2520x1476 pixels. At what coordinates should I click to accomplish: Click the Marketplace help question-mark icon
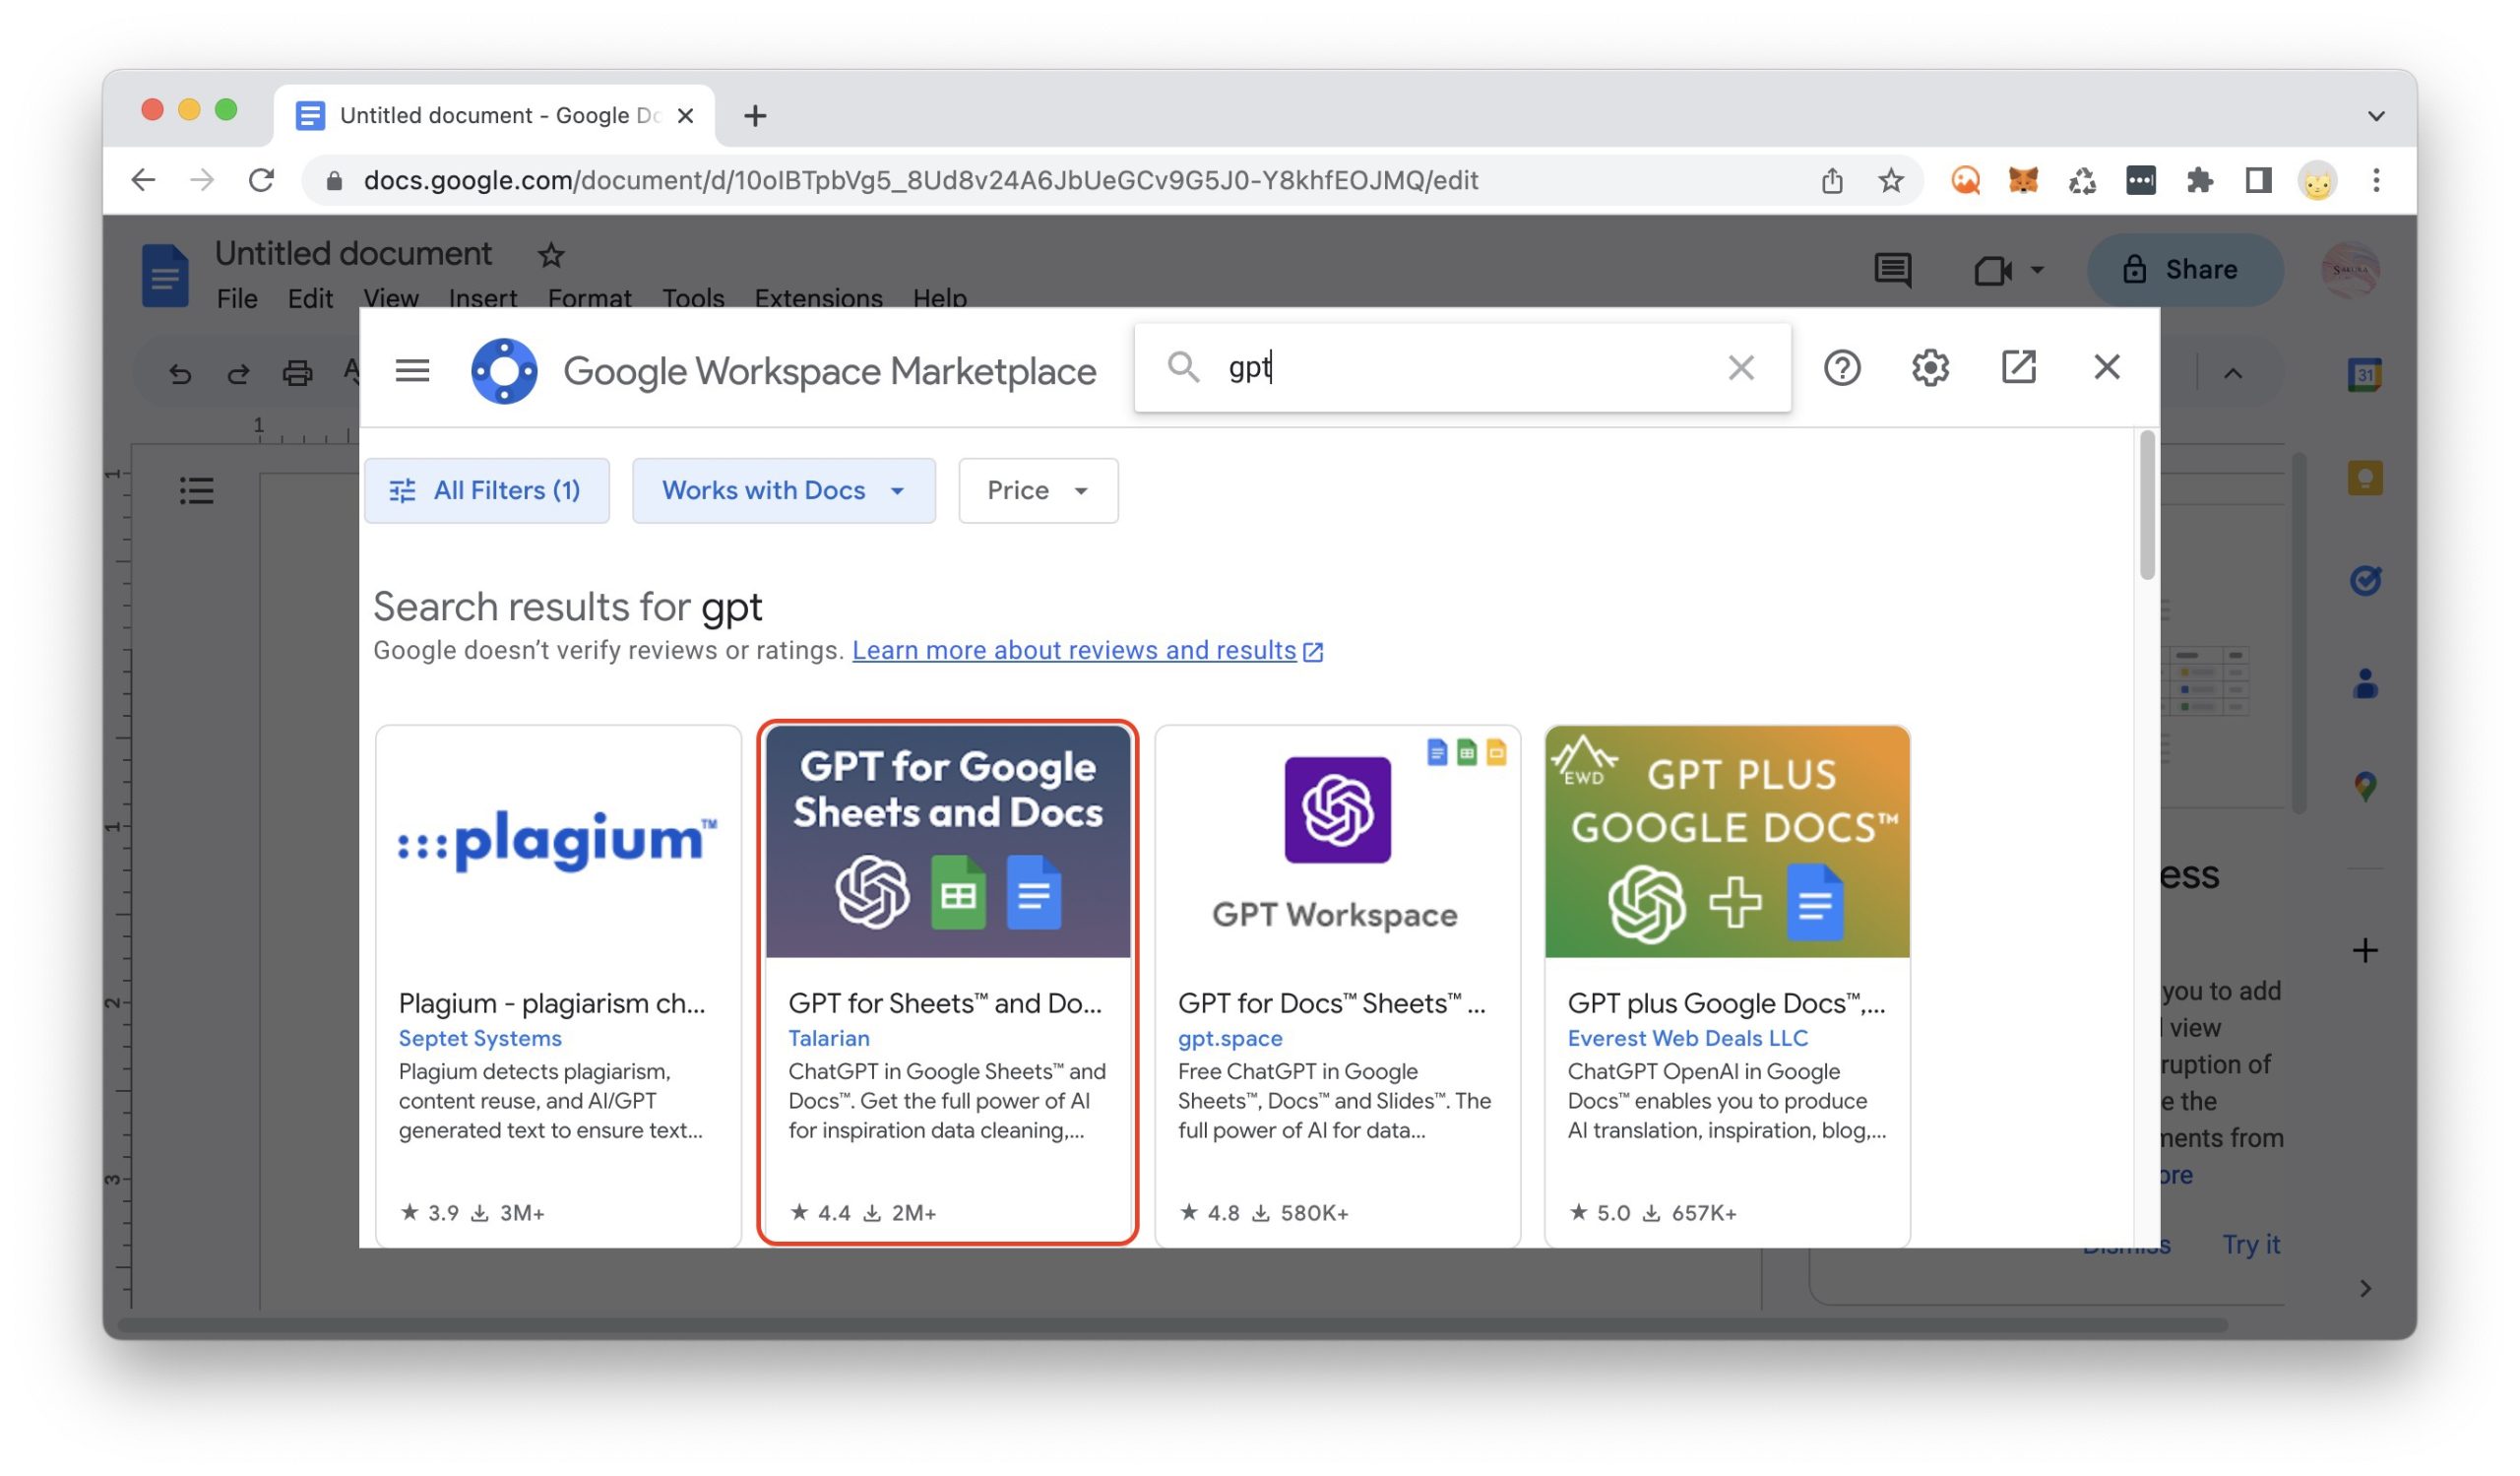1842,368
